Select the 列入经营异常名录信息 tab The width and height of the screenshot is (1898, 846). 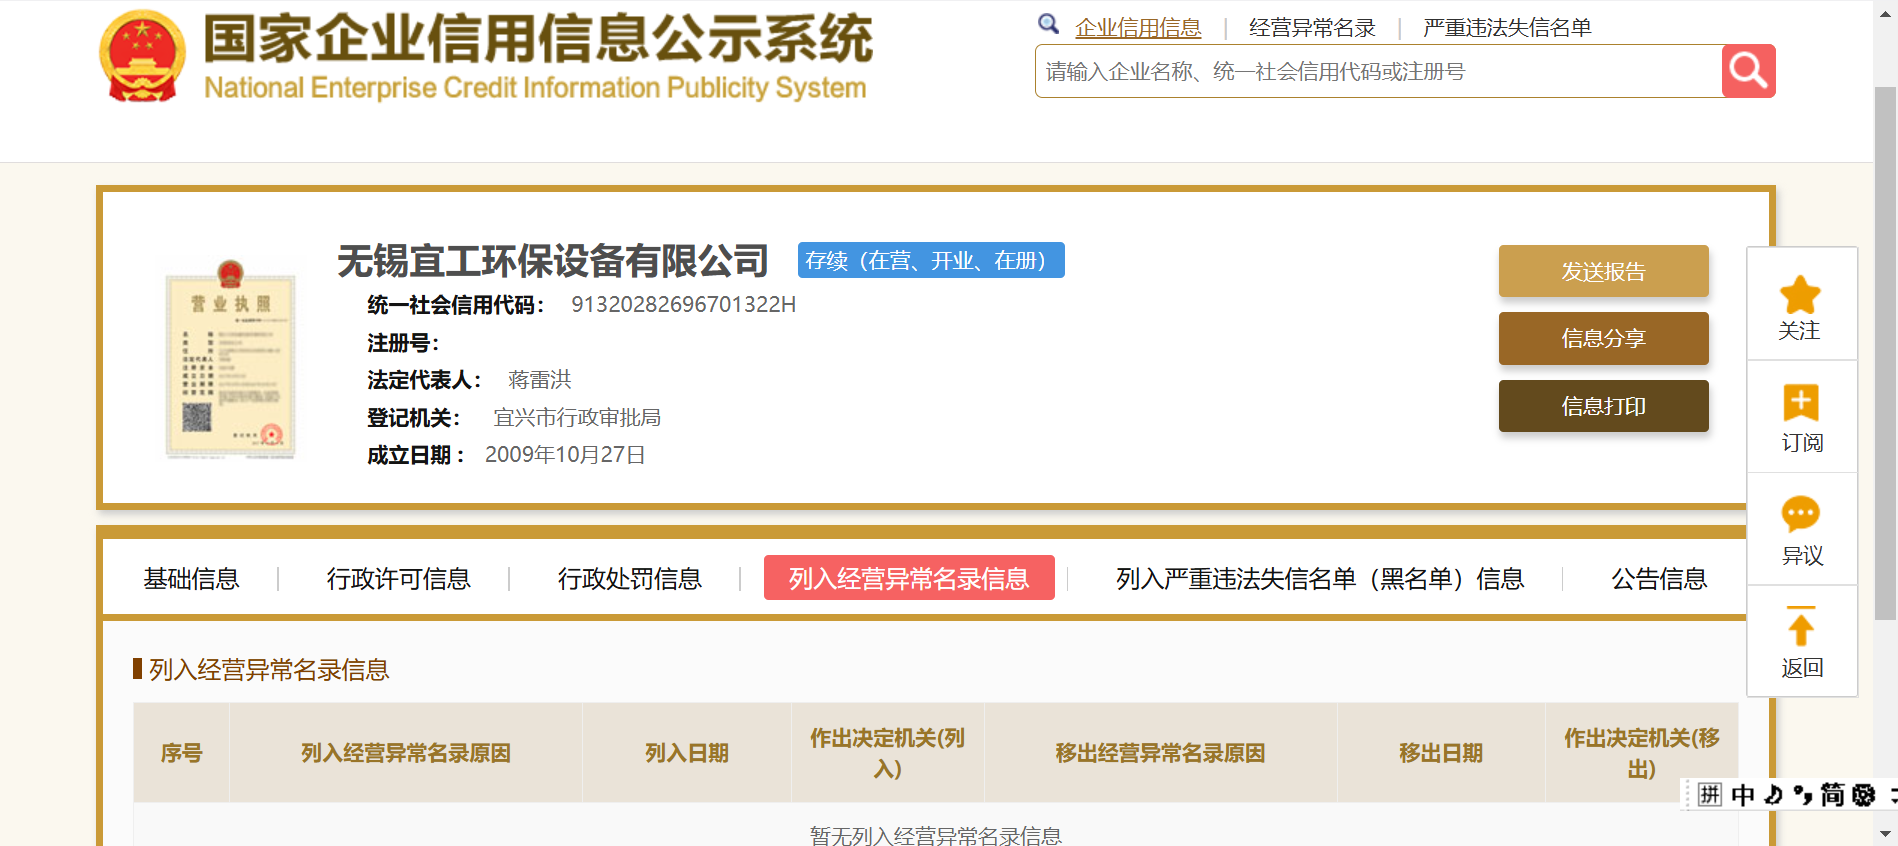coord(909,578)
